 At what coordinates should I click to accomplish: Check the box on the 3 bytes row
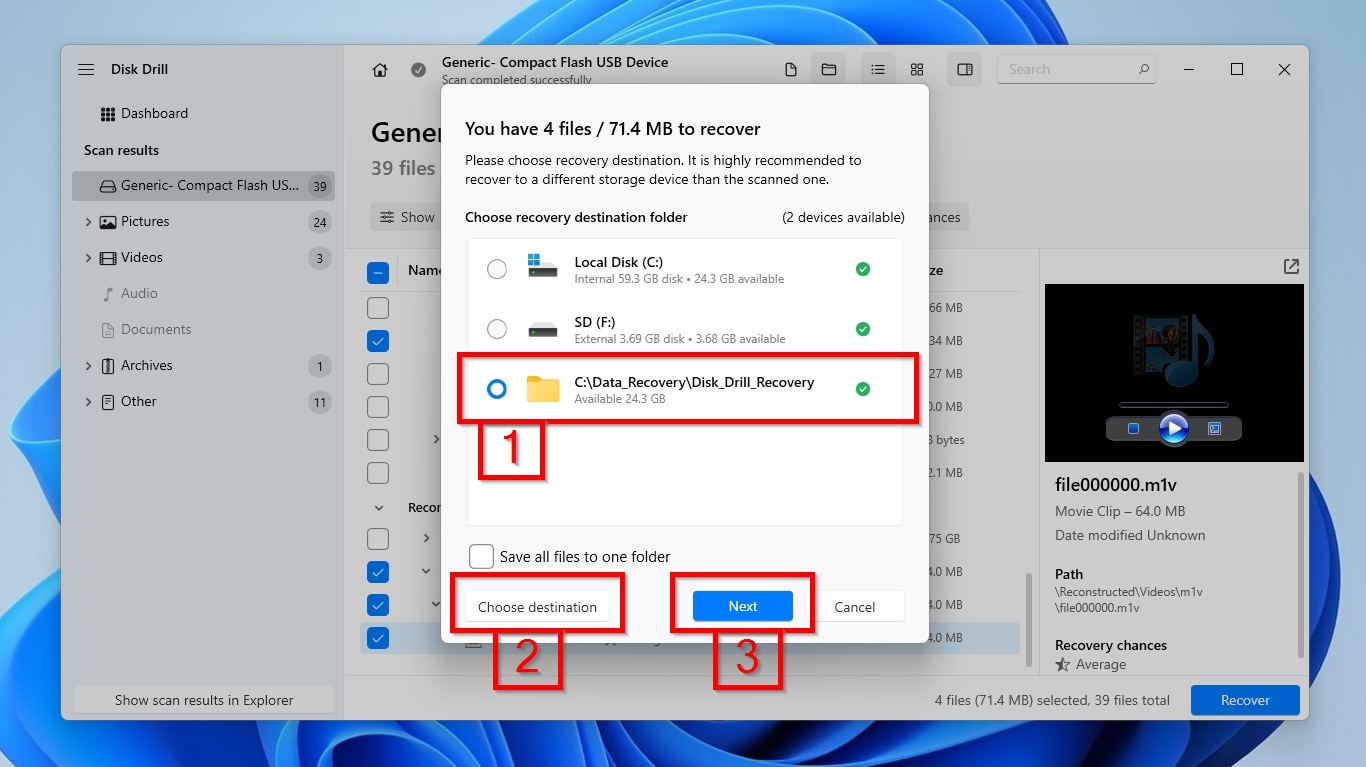(378, 440)
